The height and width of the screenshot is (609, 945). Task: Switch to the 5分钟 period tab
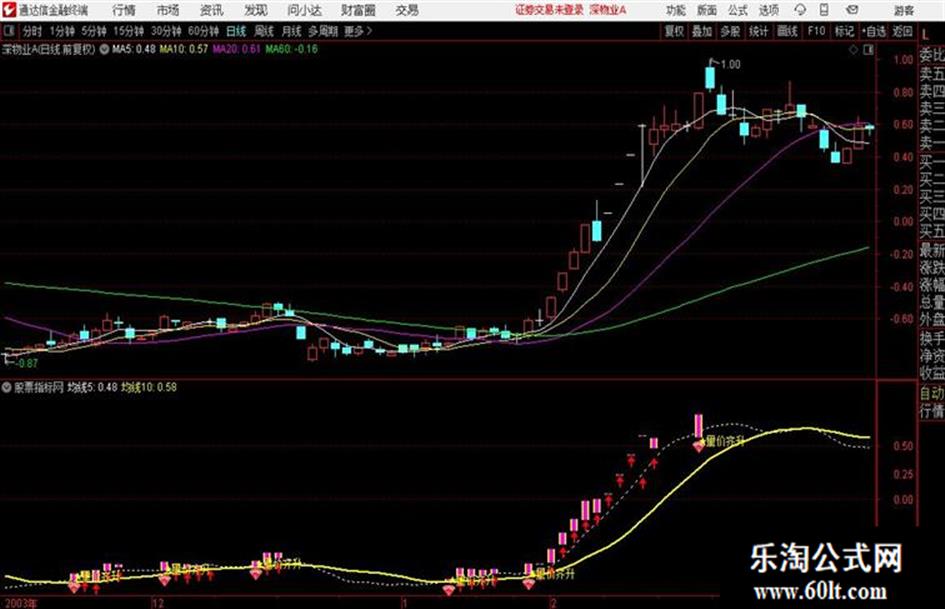(x=94, y=31)
